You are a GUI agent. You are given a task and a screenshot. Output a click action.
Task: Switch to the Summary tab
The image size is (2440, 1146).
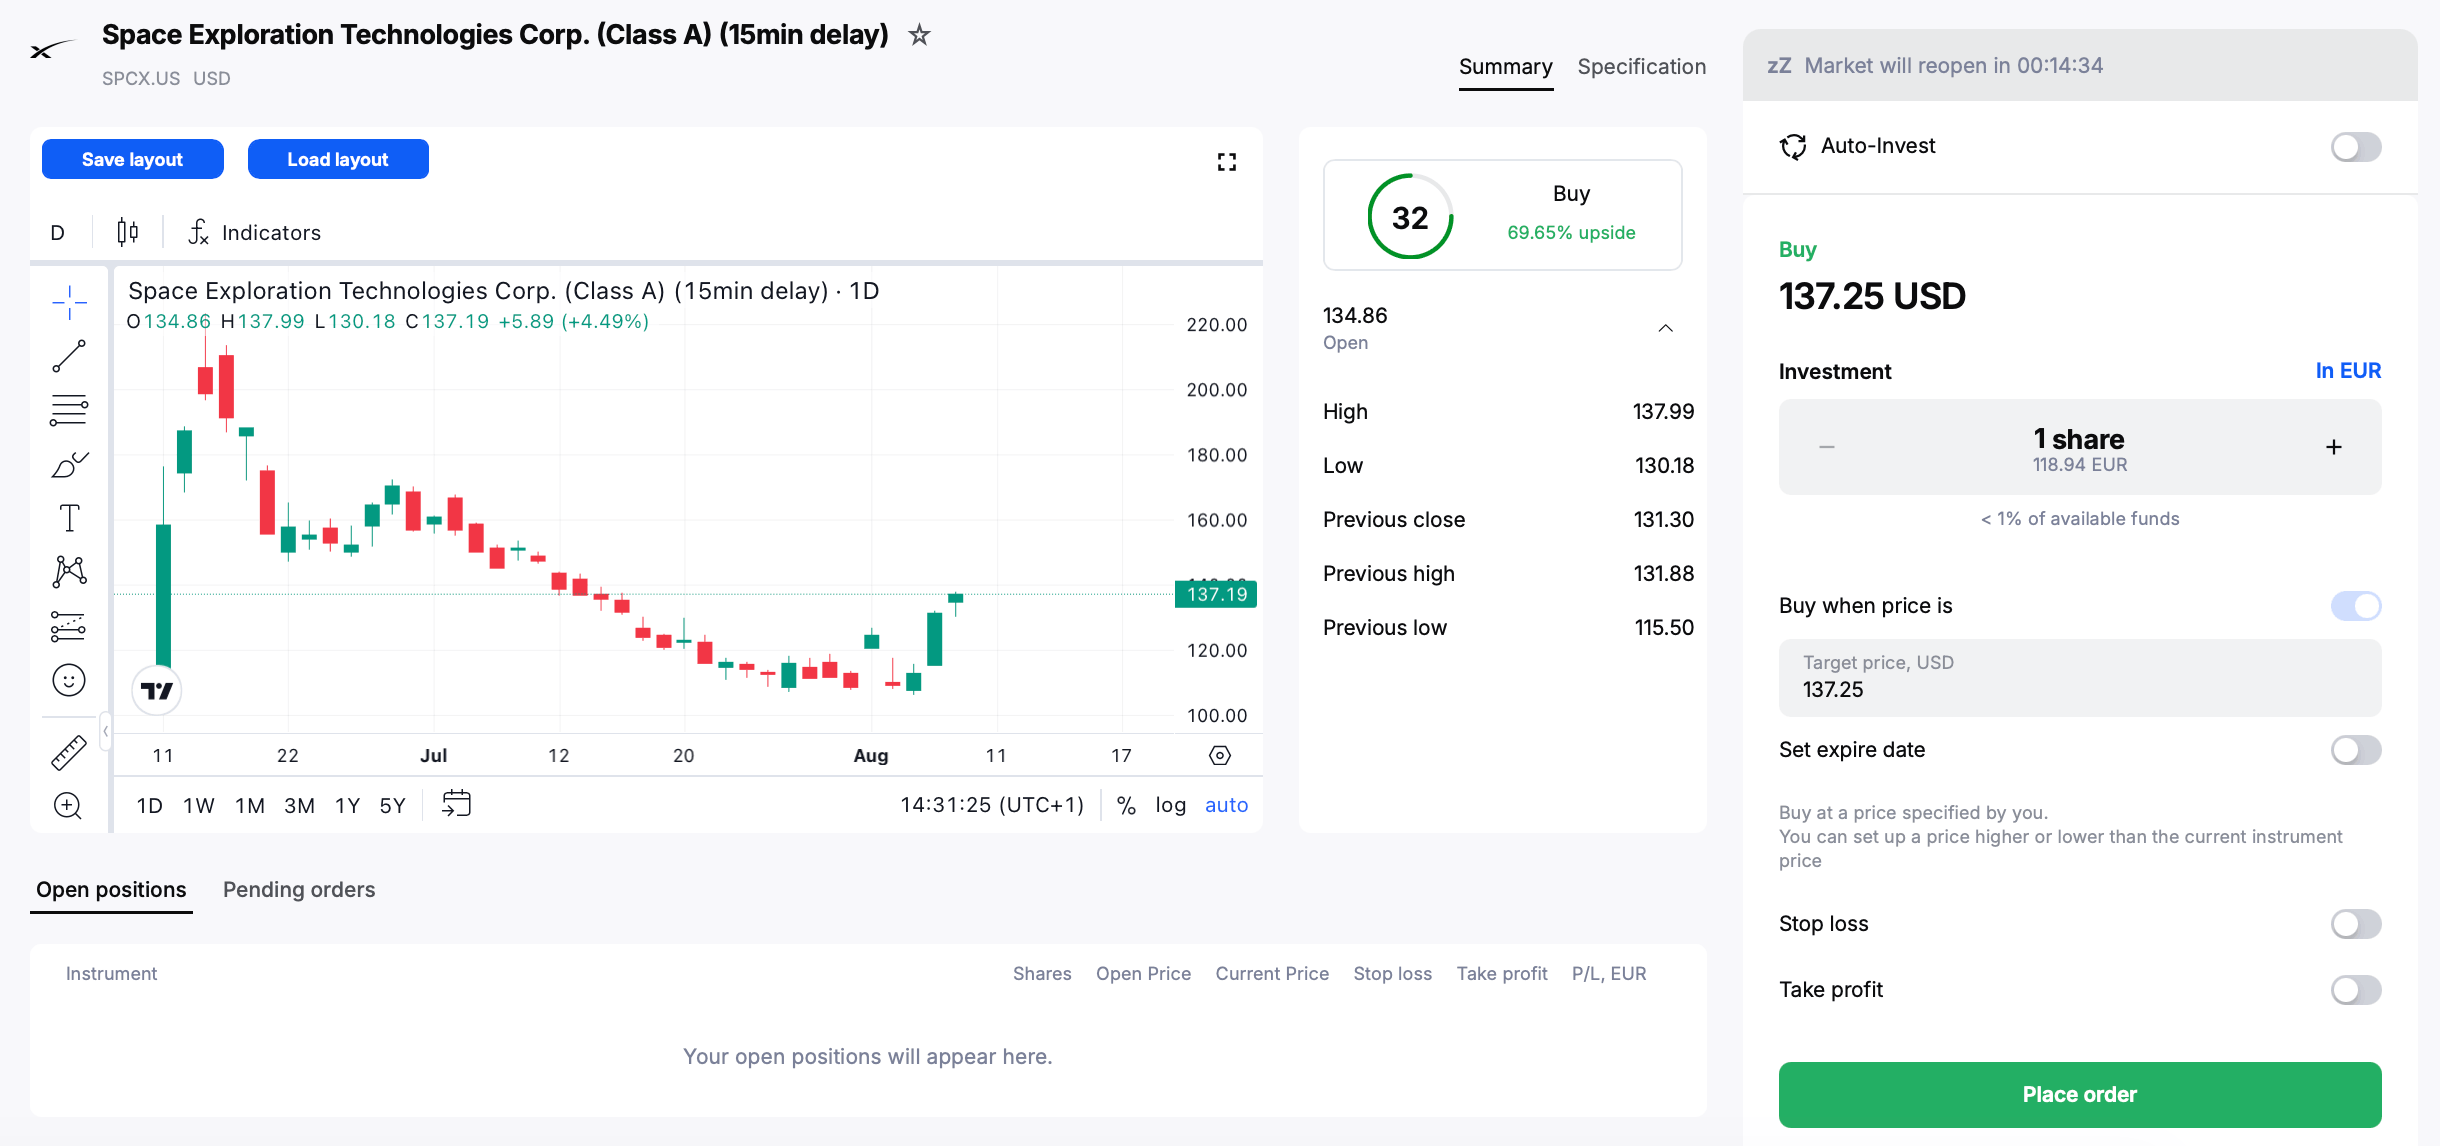[x=1506, y=67]
